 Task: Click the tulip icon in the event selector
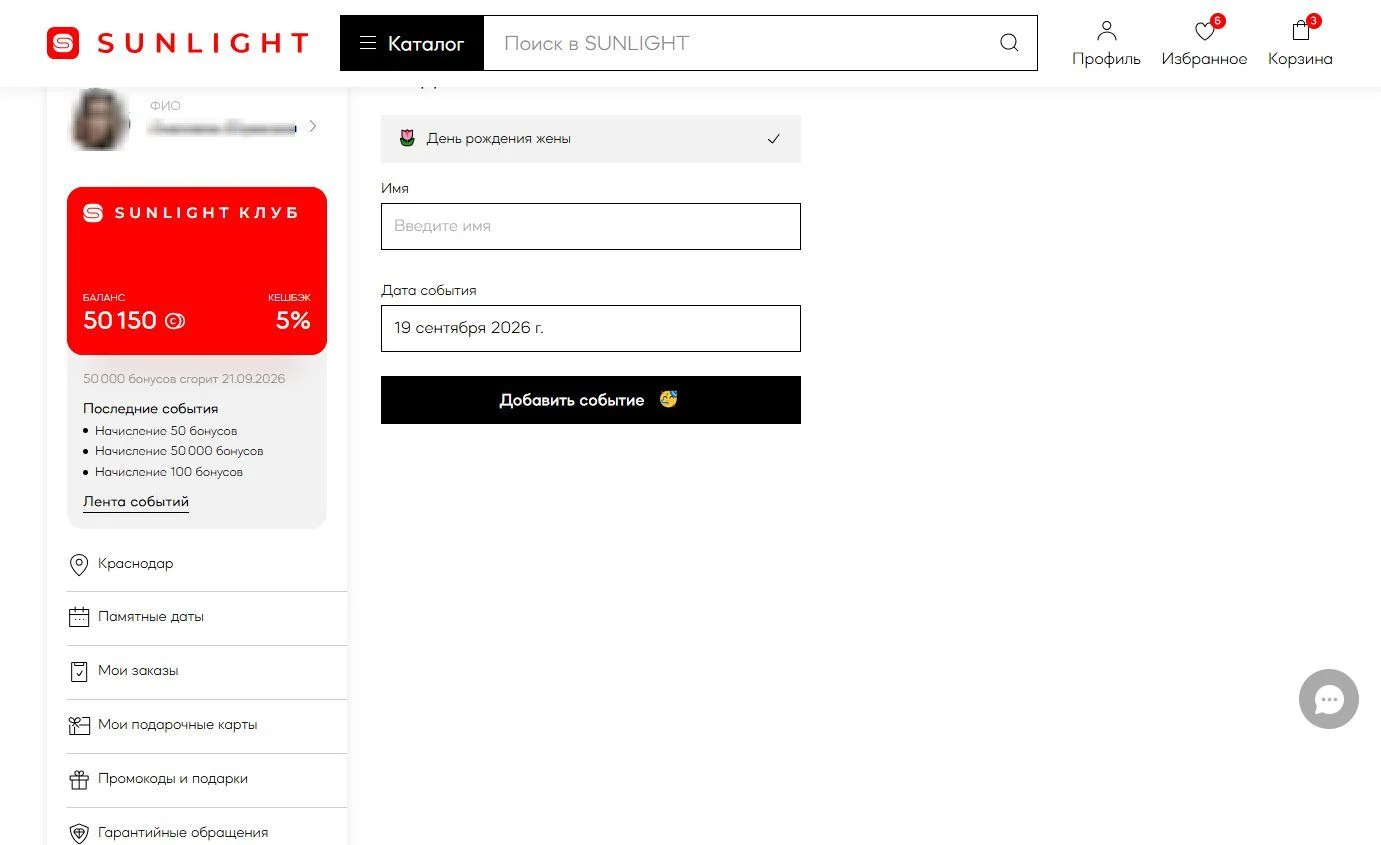point(407,138)
